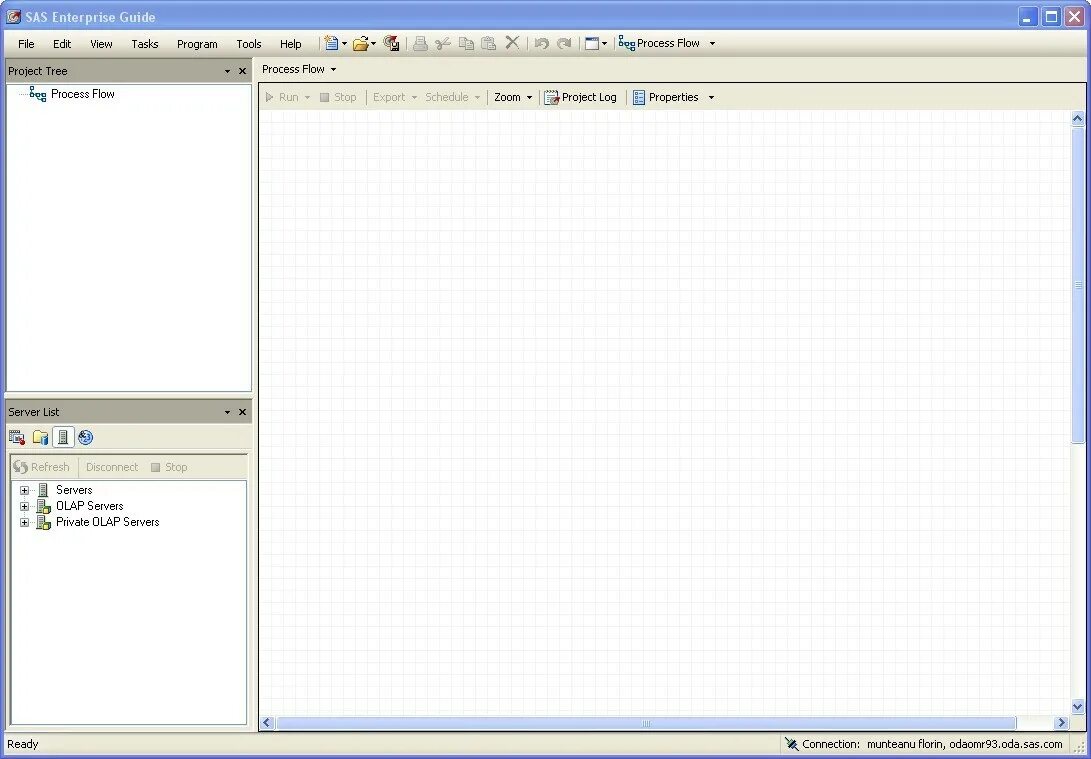Viewport: 1091px width, 759px height.
Task: Click the Export button
Action: pos(389,97)
